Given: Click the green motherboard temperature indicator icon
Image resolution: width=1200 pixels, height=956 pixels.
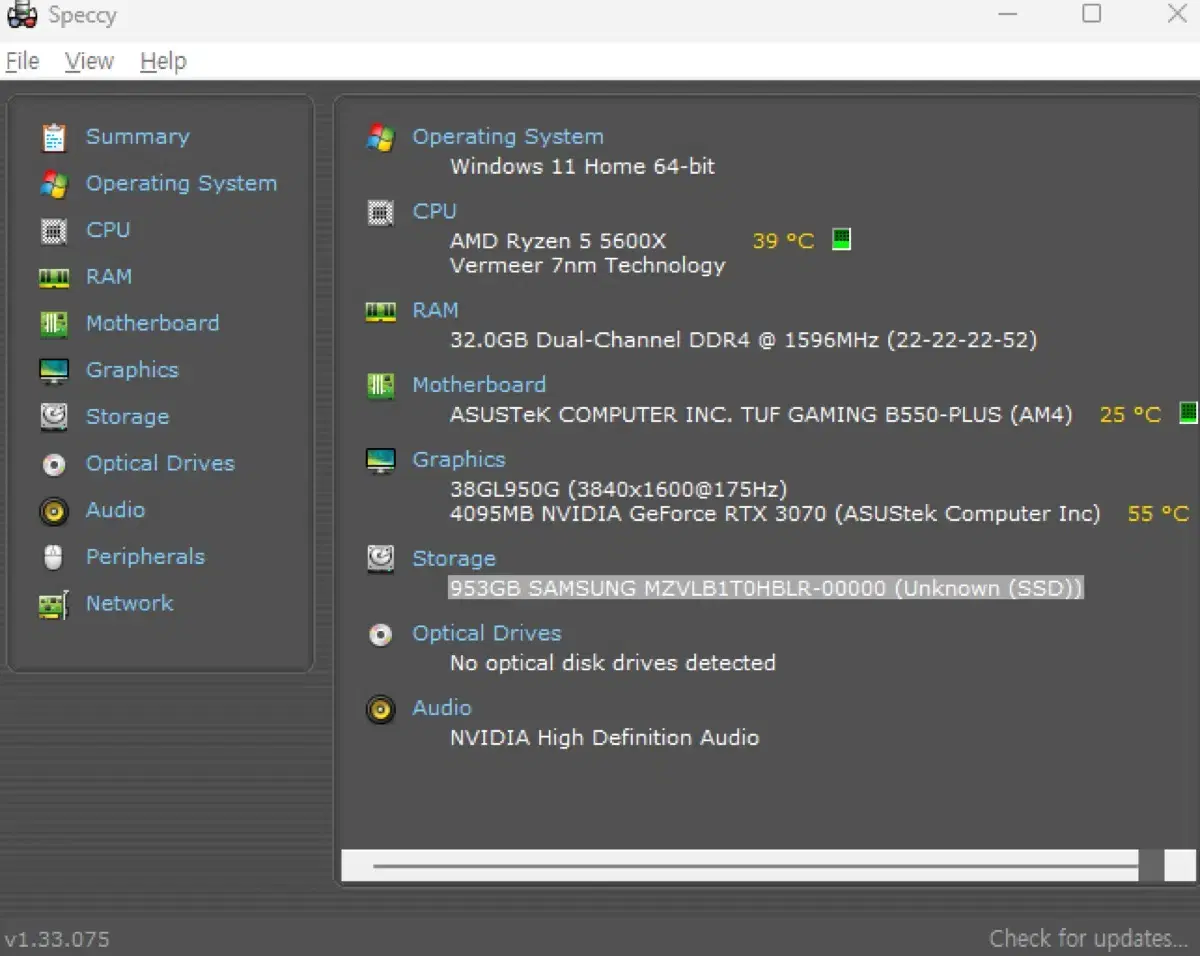Looking at the screenshot, I should tap(1188, 412).
